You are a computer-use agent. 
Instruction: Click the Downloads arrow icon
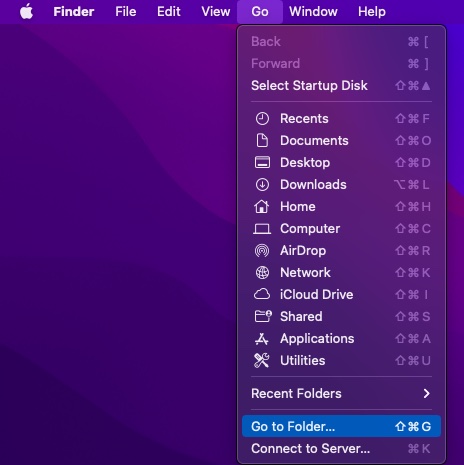click(x=262, y=185)
